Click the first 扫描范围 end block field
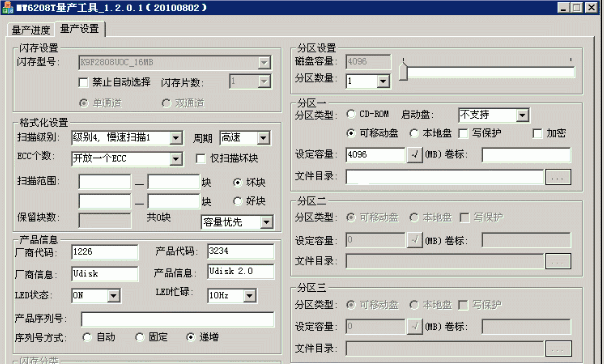This screenshot has width=604, height=364. click(x=174, y=182)
